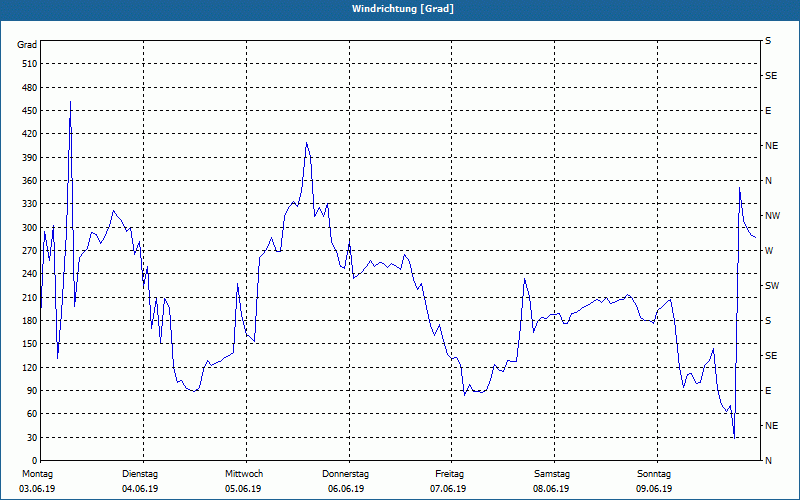
Task: Click the 330 degree axis label
Action: click(x=30, y=204)
